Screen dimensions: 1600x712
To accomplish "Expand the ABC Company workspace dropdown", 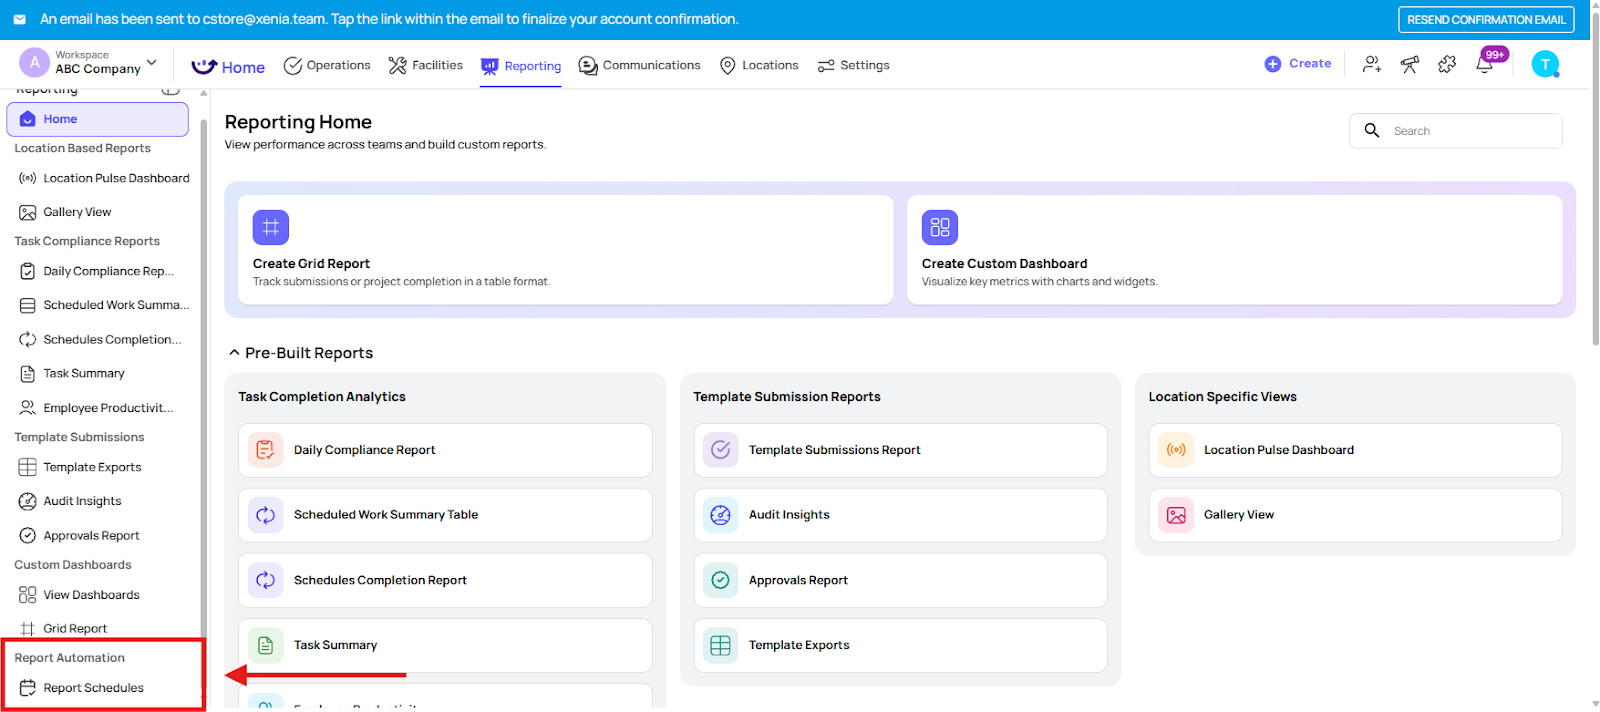I will click(x=152, y=63).
